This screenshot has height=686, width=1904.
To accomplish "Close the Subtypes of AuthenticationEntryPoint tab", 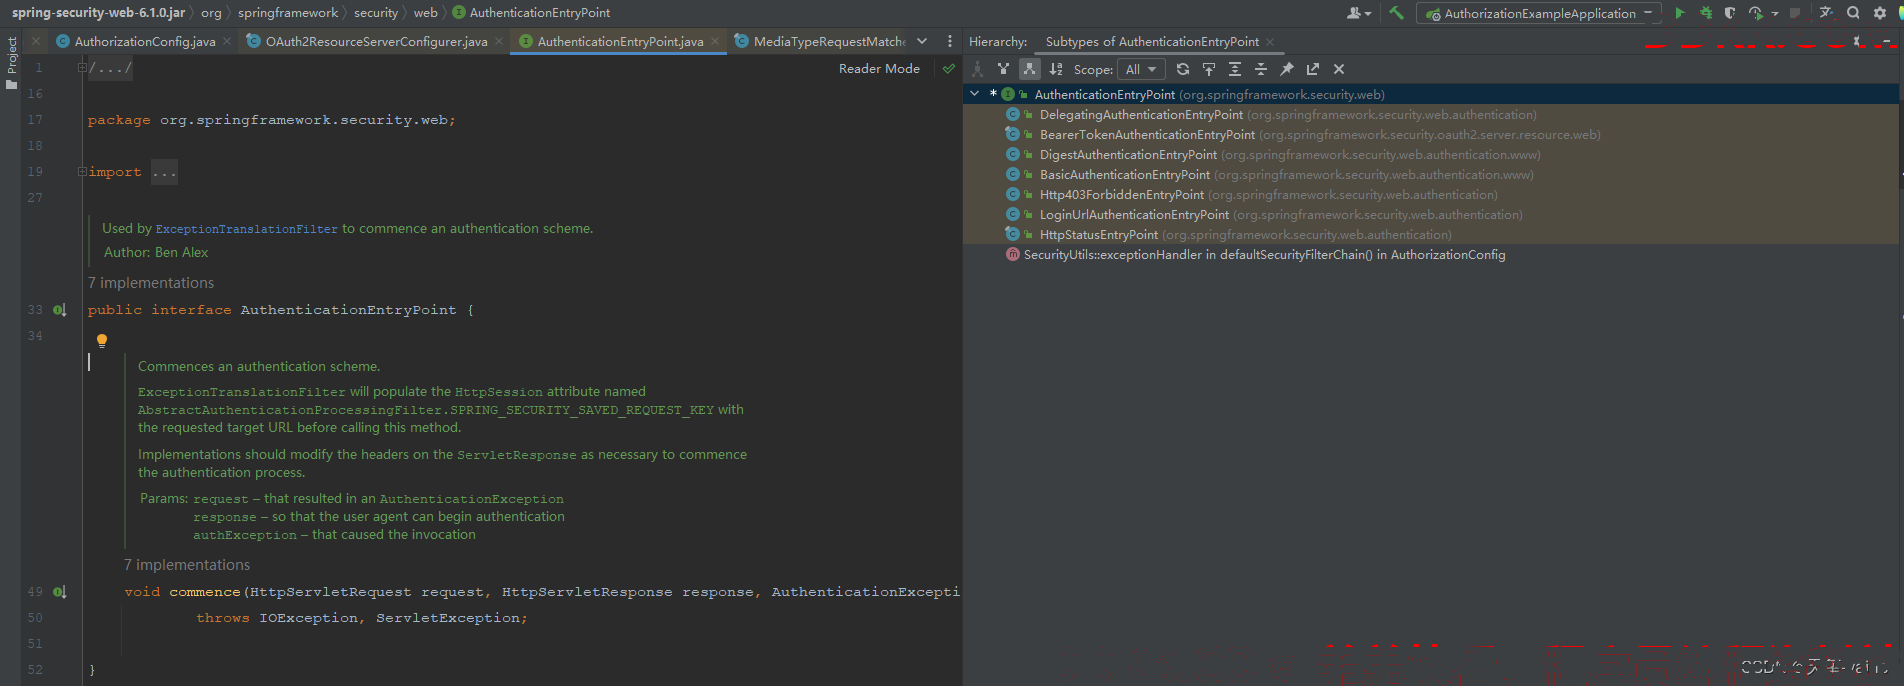I will pyautogui.click(x=1270, y=42).
